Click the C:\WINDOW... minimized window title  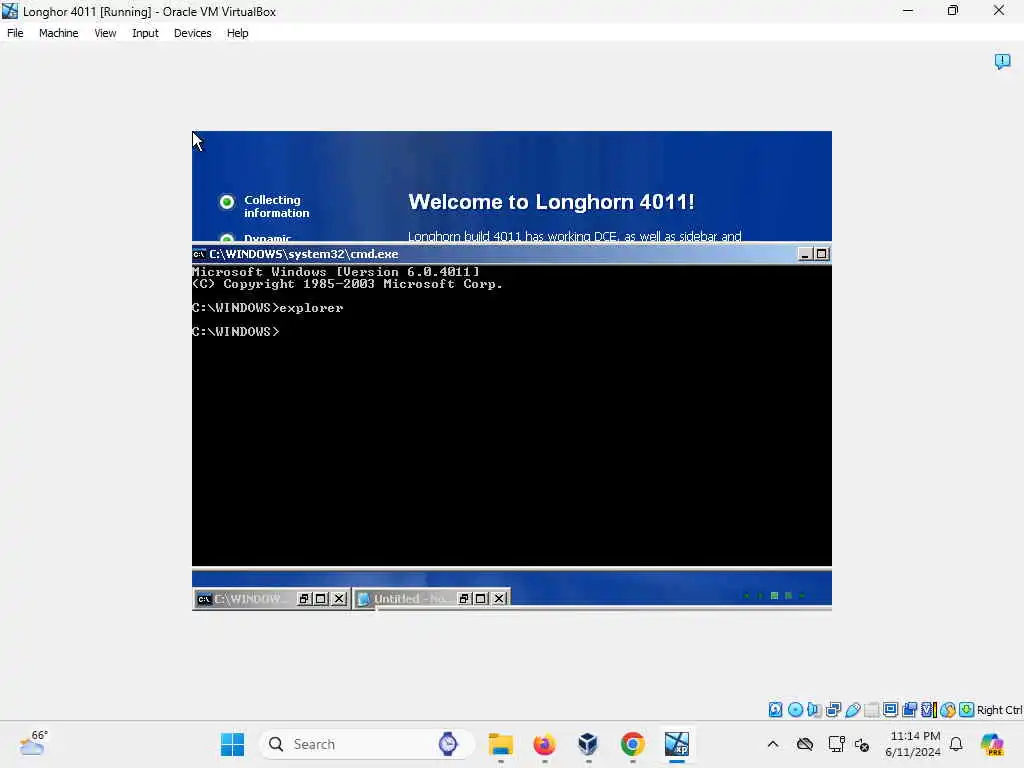[x=248, y=599]
